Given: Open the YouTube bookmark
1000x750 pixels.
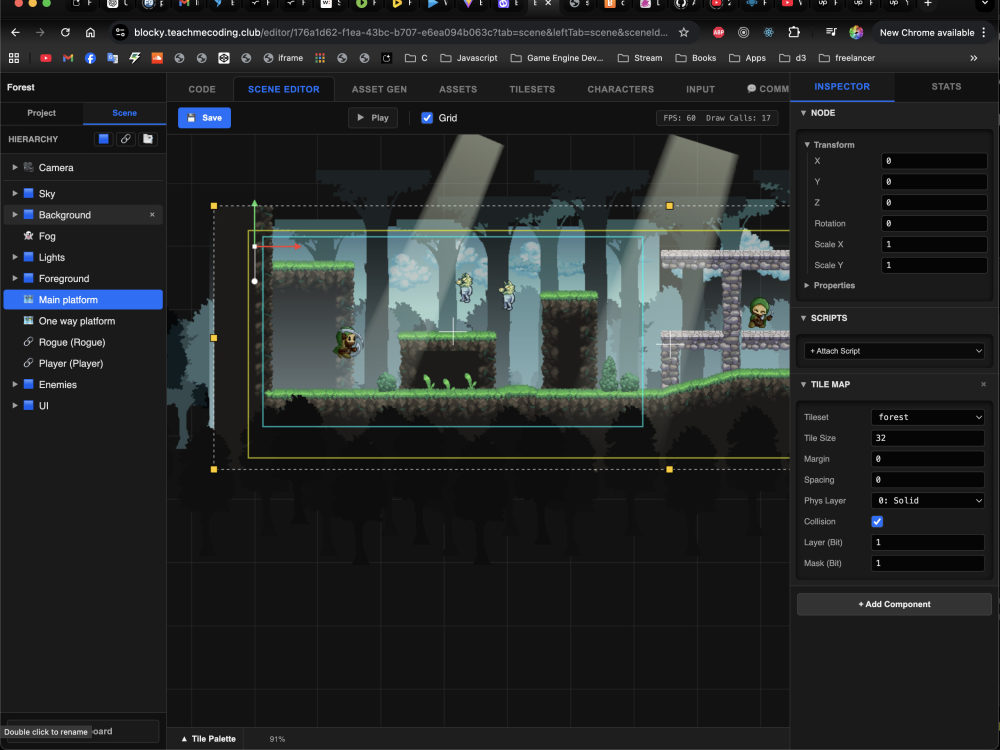Looking at the screenshot, I should [x=46, y=58].
